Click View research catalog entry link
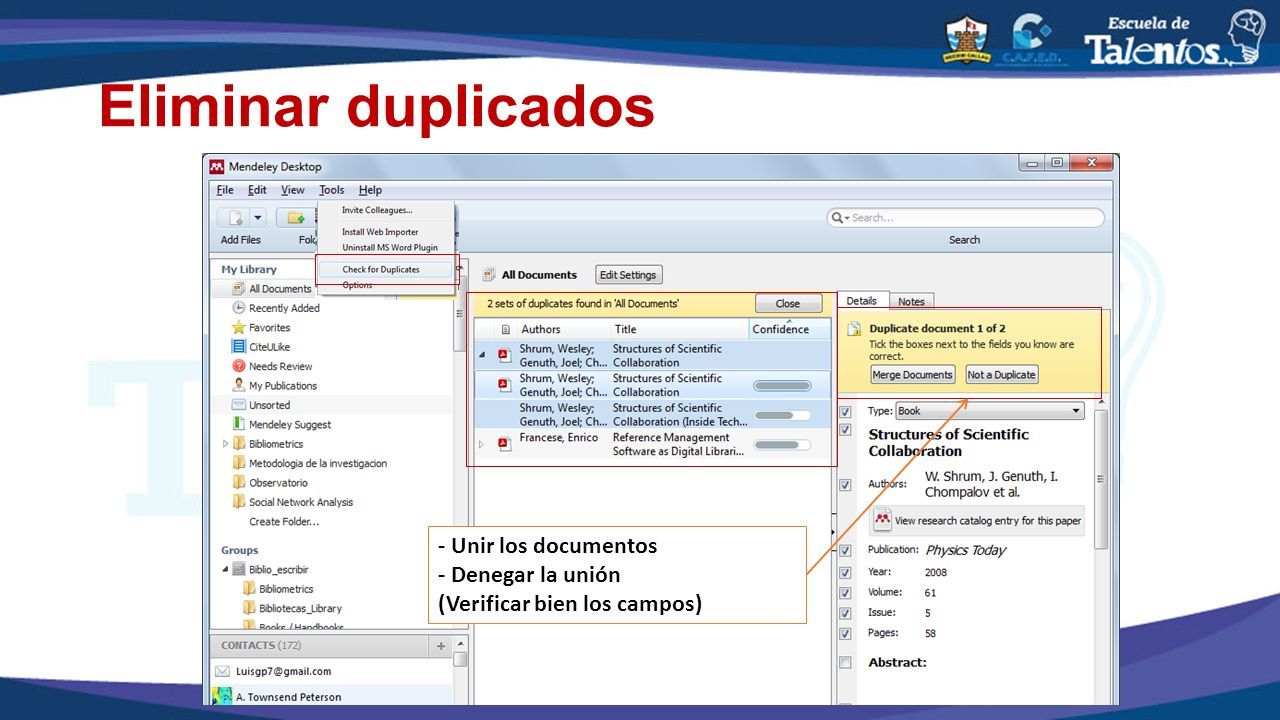The height and width of the screenshot is (720, 1280). (987, 520)
